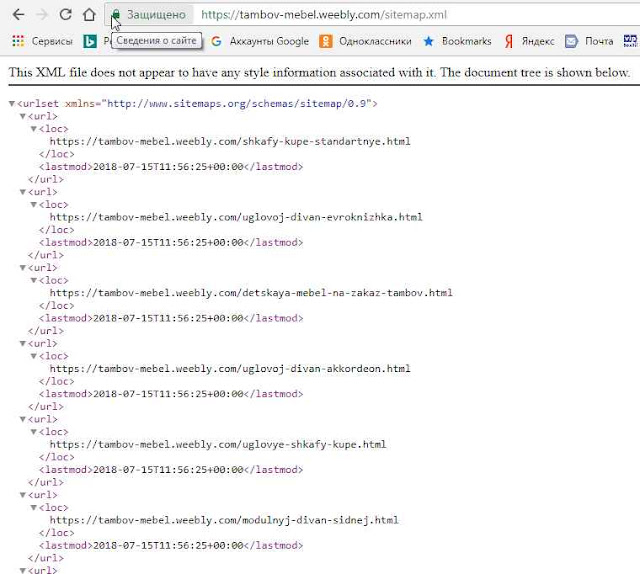The width and height of the screenshot is (640, 574).
Task: Click the partially visible last bookmark icon
Action: coord(631,41)
